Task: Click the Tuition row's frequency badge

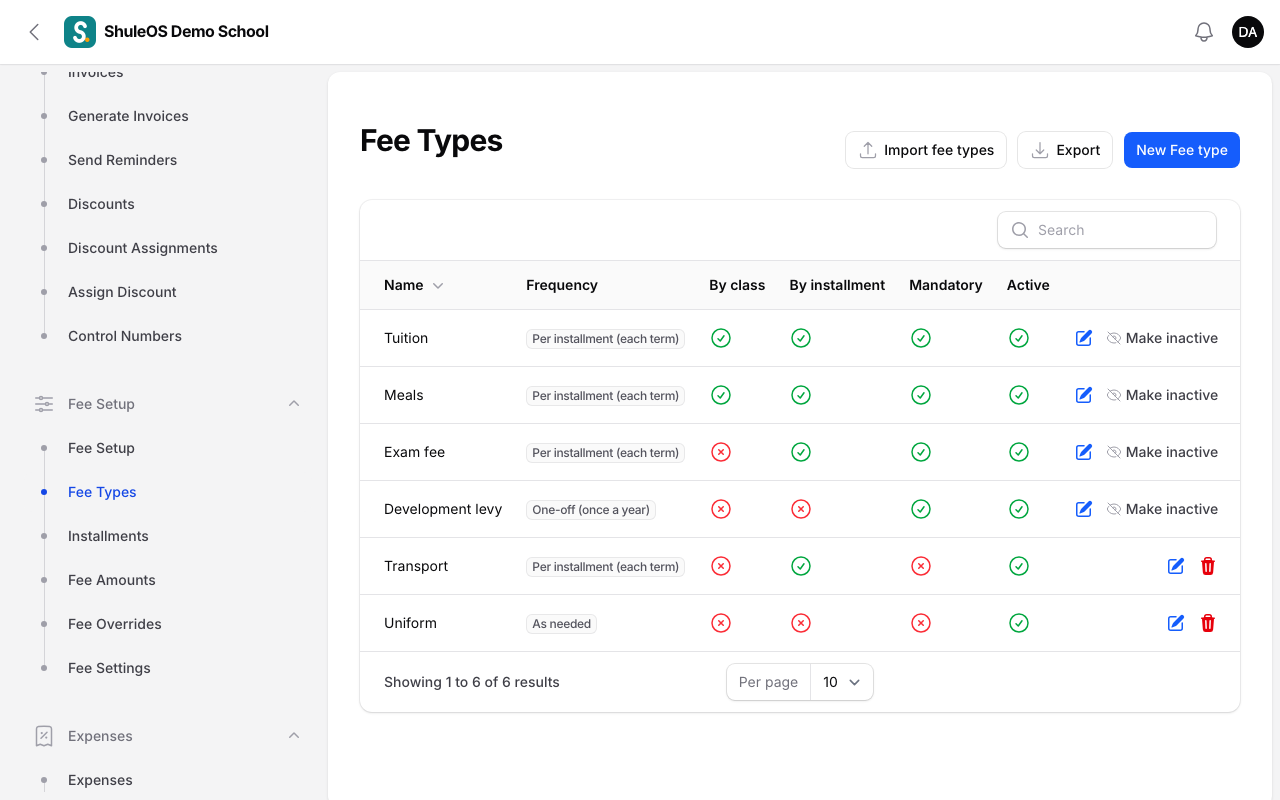Action: (x=605, y=339)
